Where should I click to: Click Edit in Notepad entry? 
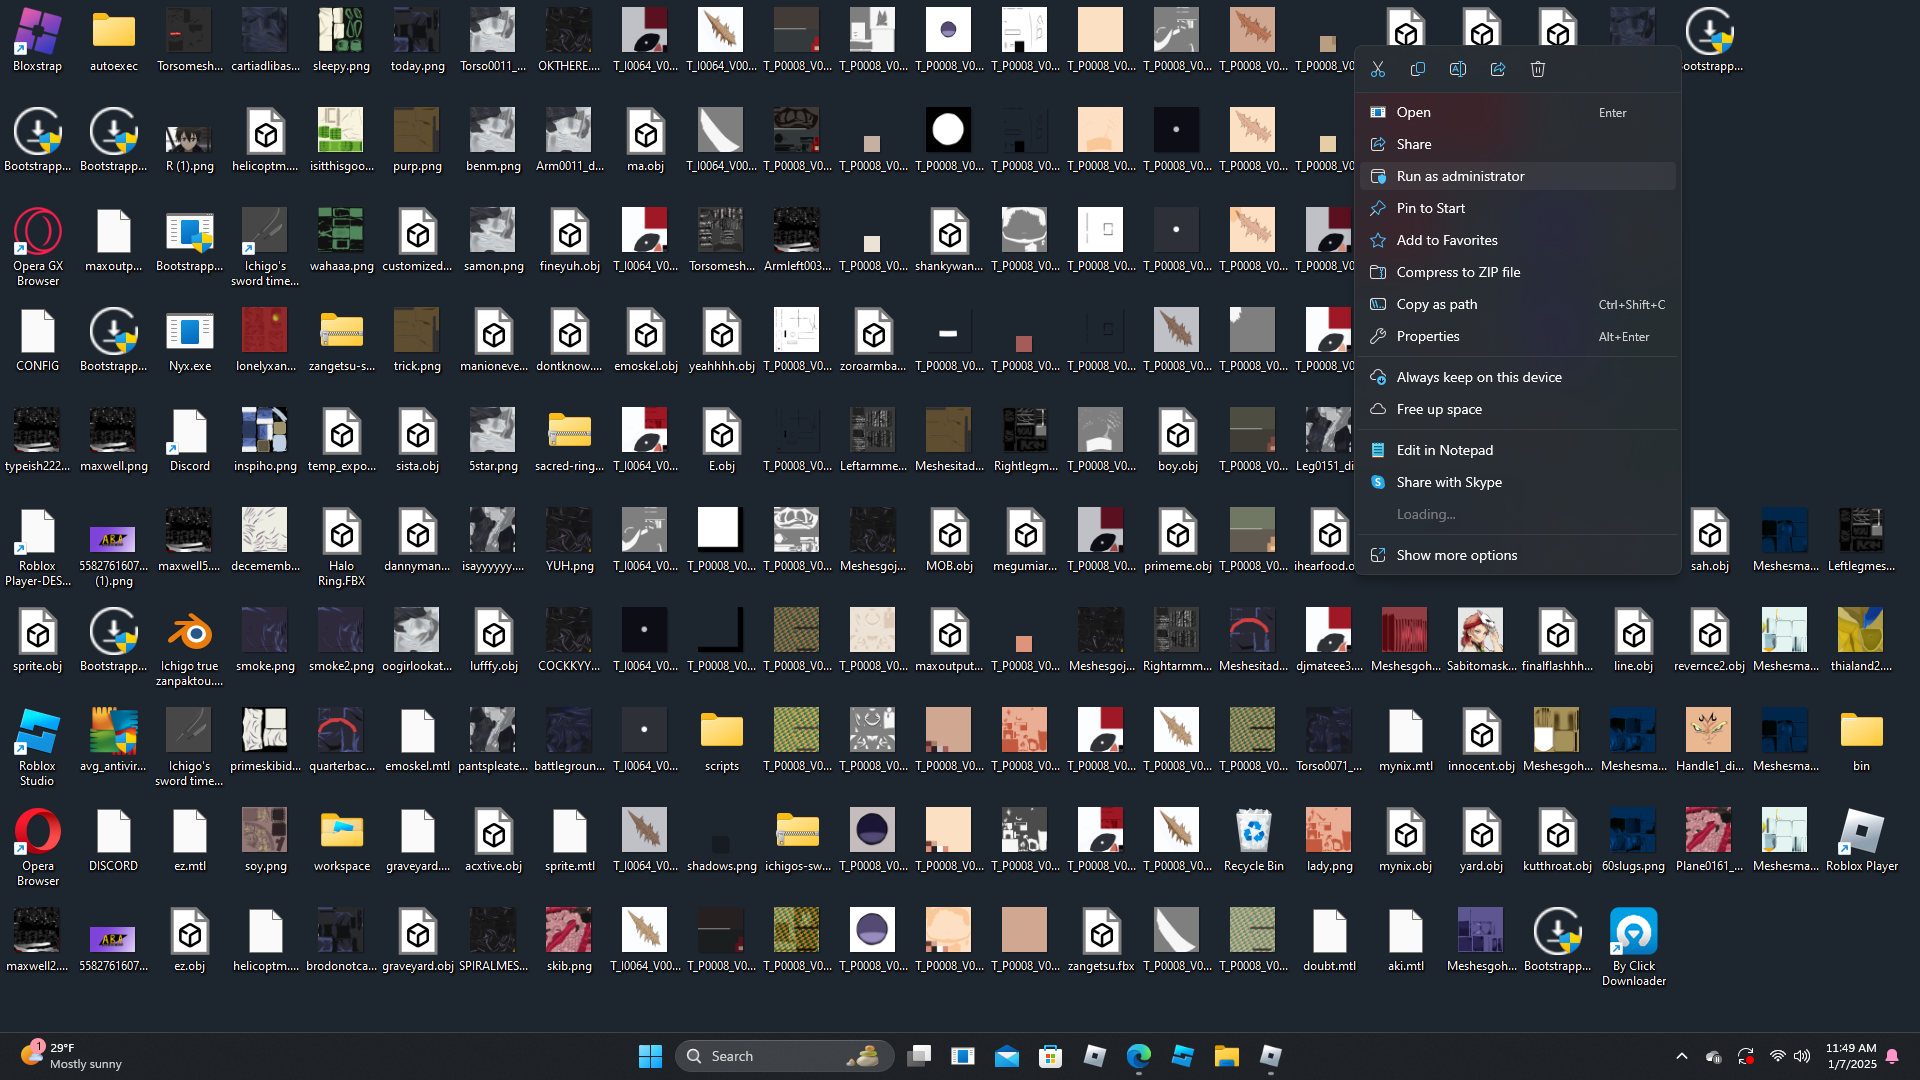click(x=1444, y=450)
